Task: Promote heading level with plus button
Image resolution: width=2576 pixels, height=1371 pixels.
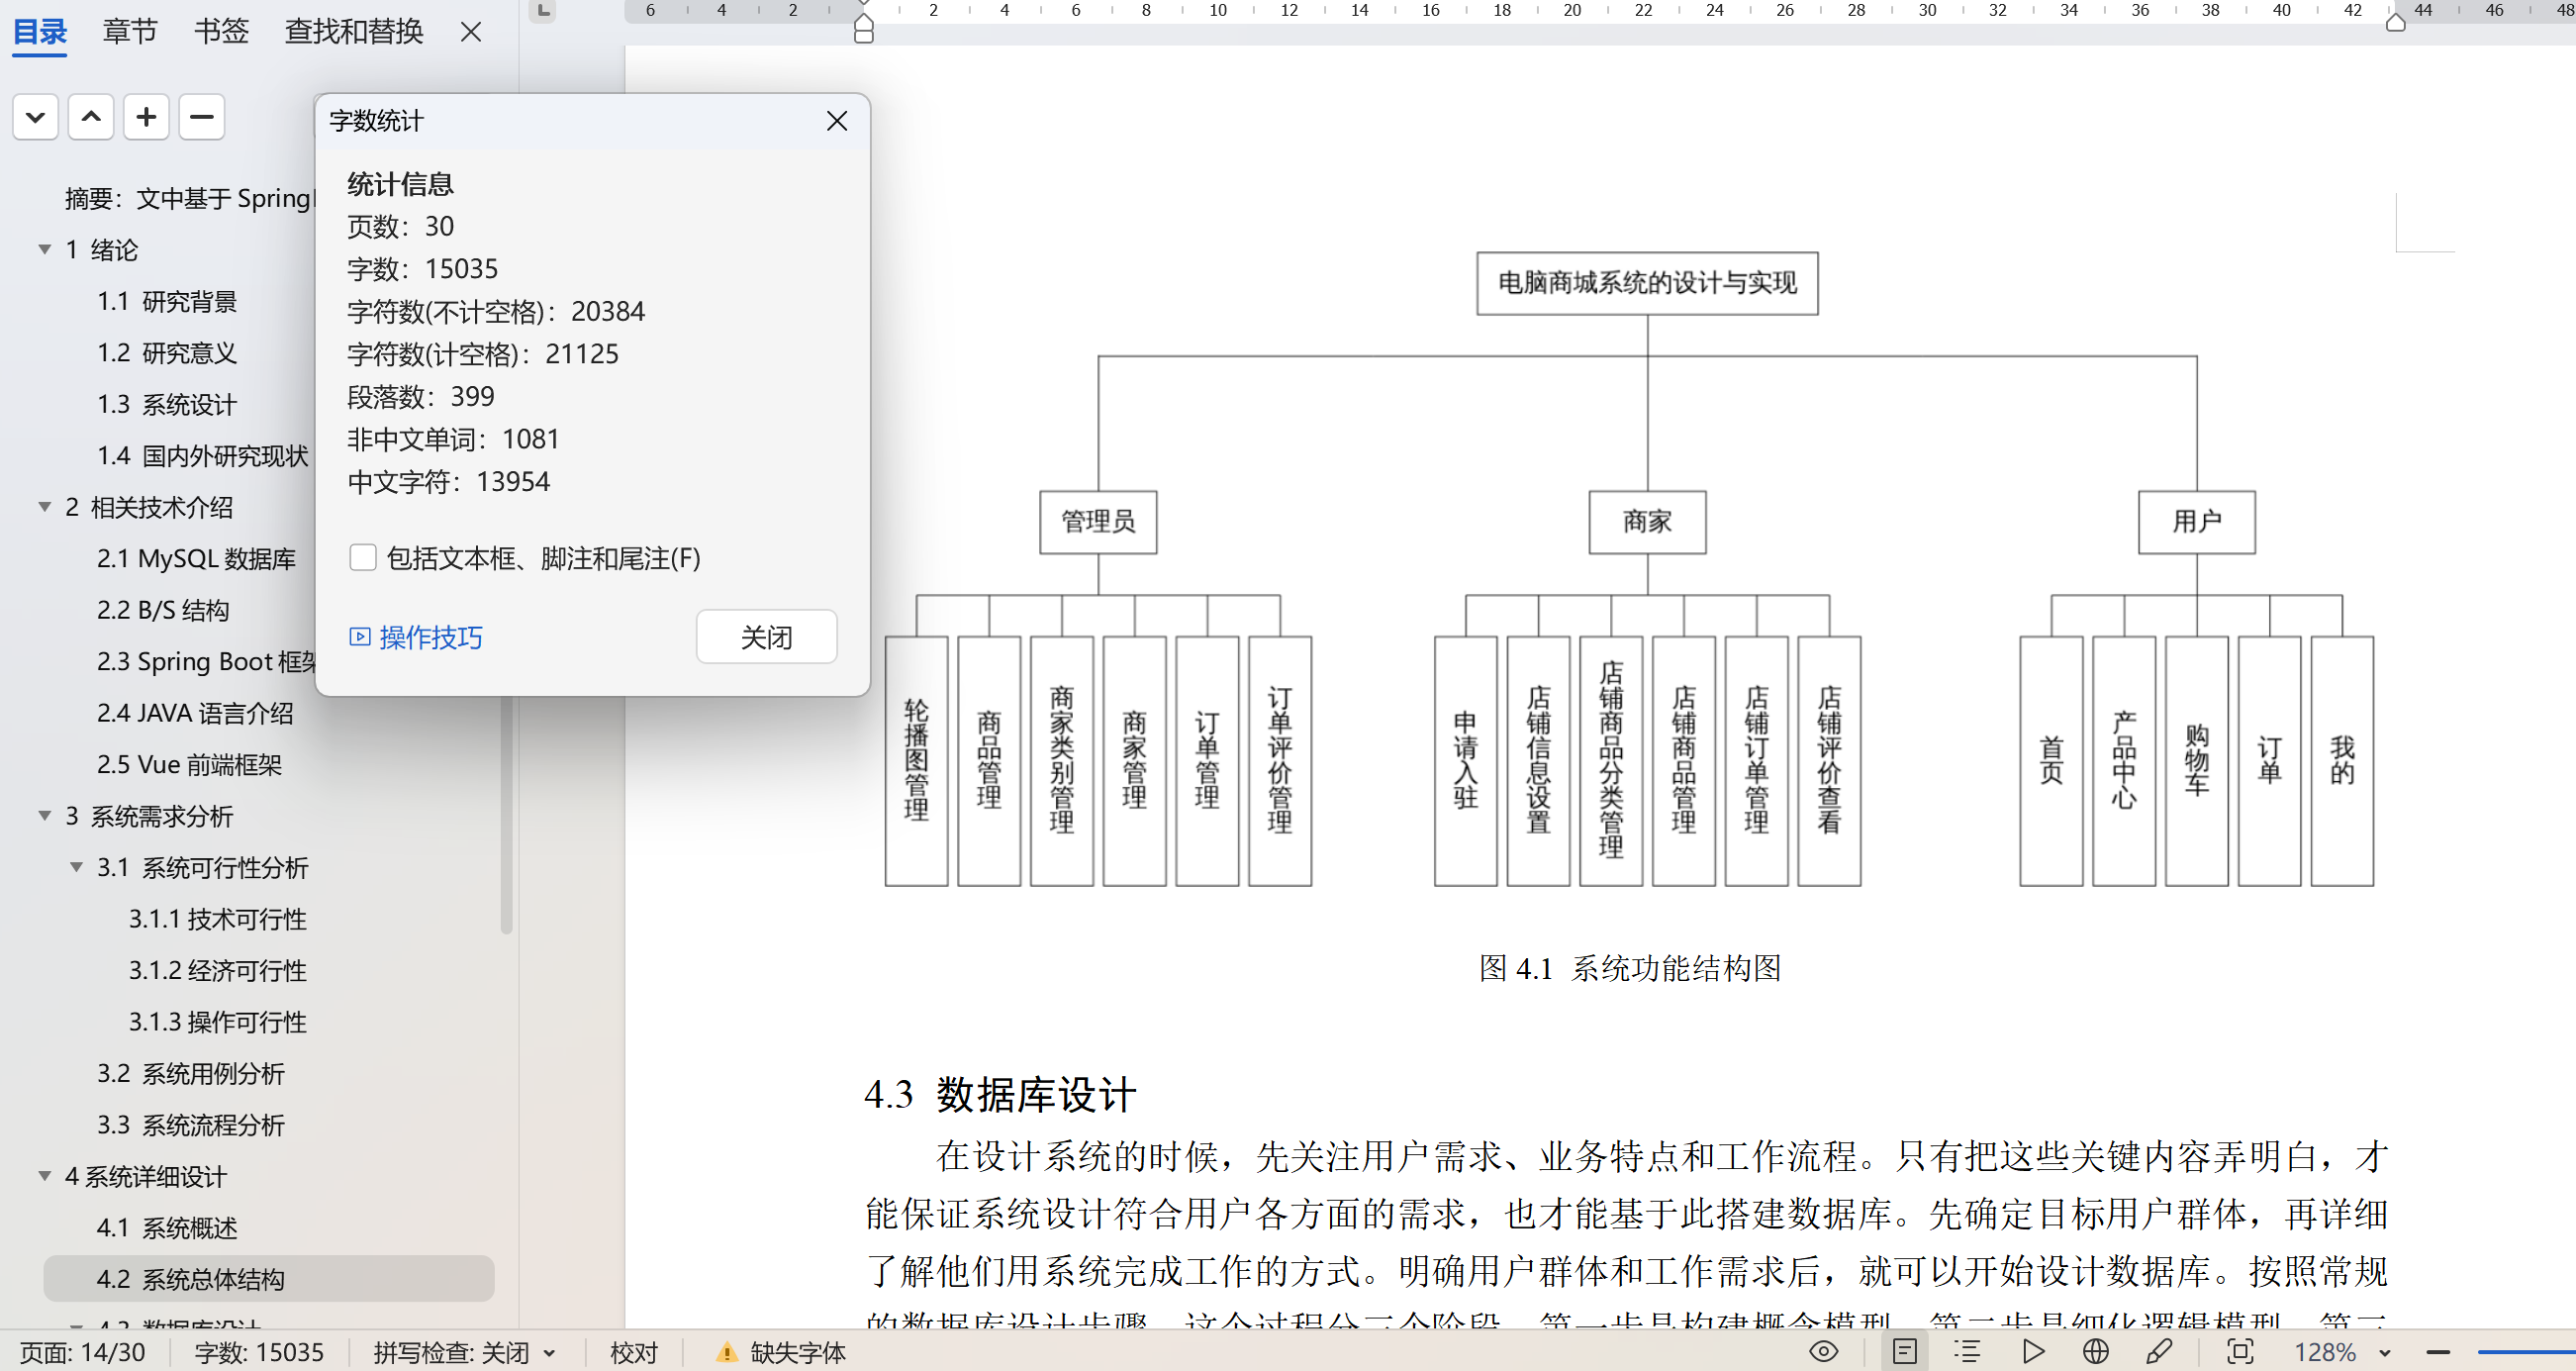Action: tap(146, 117)
